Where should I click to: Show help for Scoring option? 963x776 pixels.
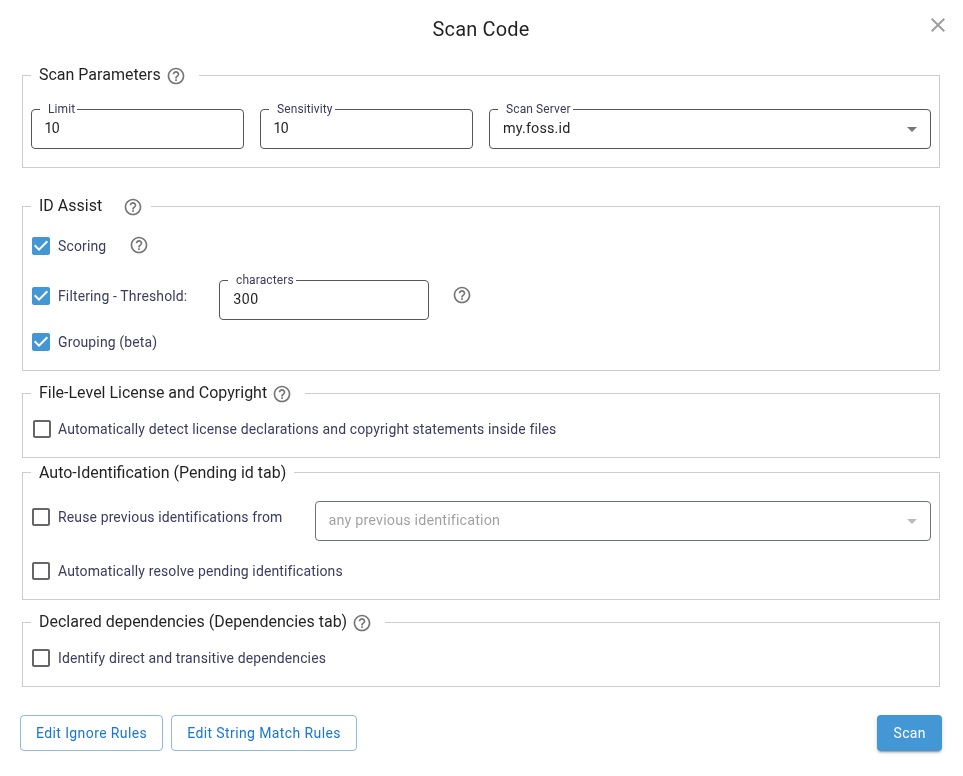click(x=139, y=246)
